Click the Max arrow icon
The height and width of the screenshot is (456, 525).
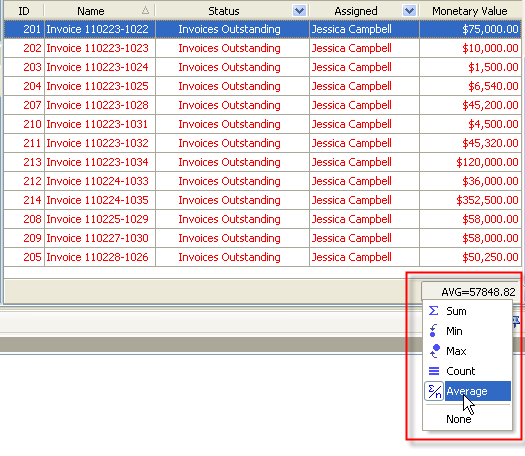tap(434, 351)
